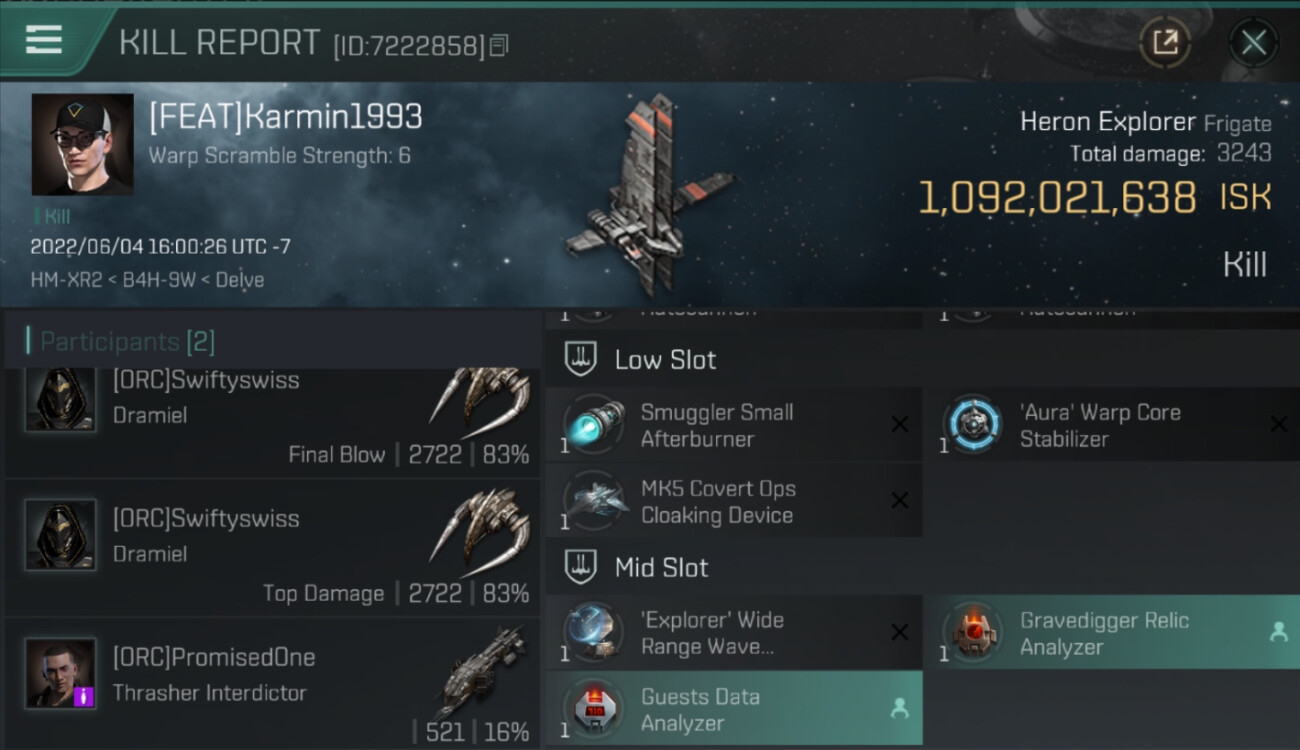
Task: Click the Gravedigger Relic Analyzer module icon
Action: [x=972, y=632]
